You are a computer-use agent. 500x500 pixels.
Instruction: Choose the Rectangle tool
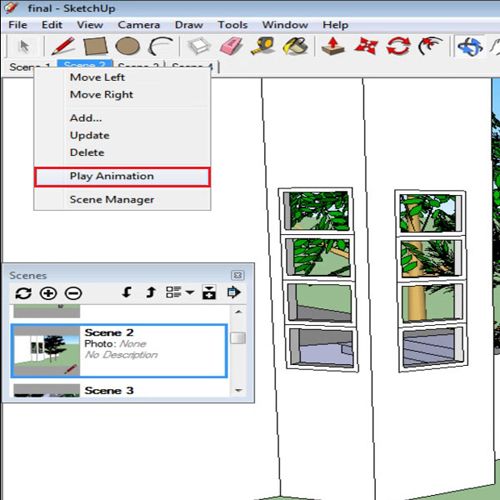(96, 46)
